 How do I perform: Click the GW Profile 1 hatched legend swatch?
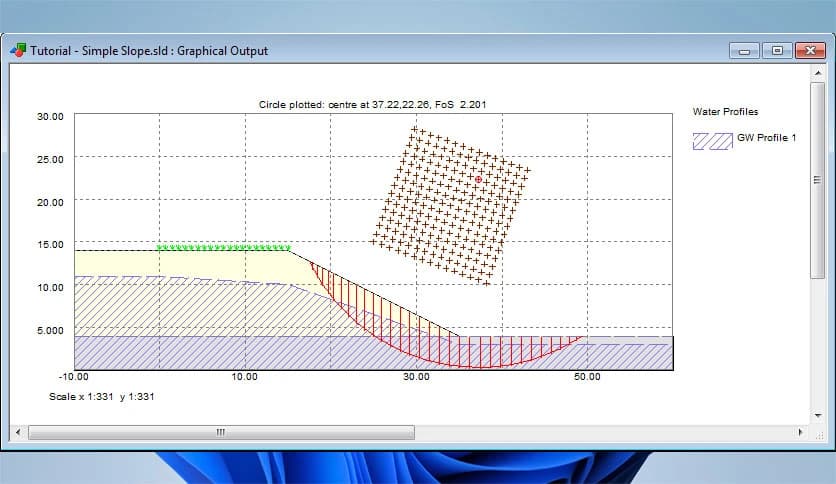pyautogui.click(x=712, y=140)
